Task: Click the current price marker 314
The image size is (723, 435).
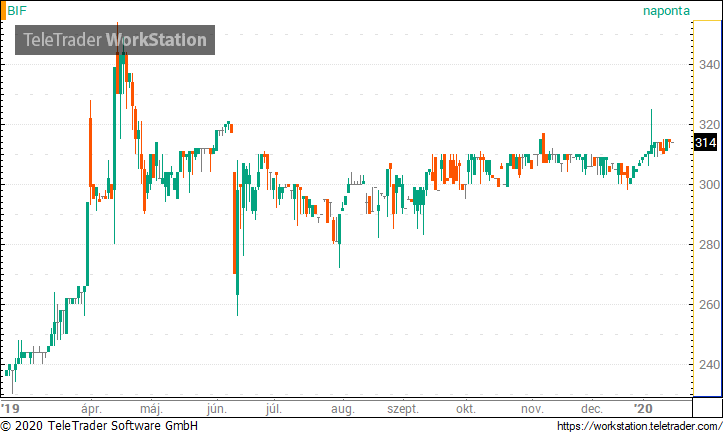Action: (705, 143)
